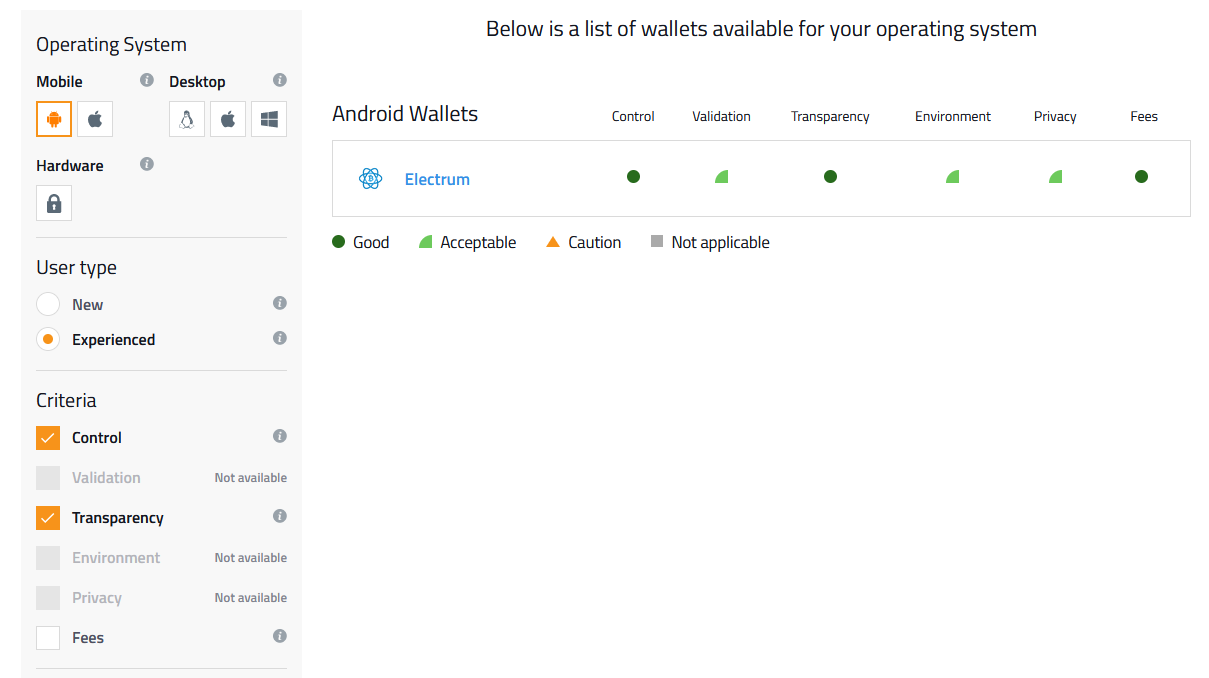
Task: Choose the Hardware wallet lock icon
Action: (54, 203)
